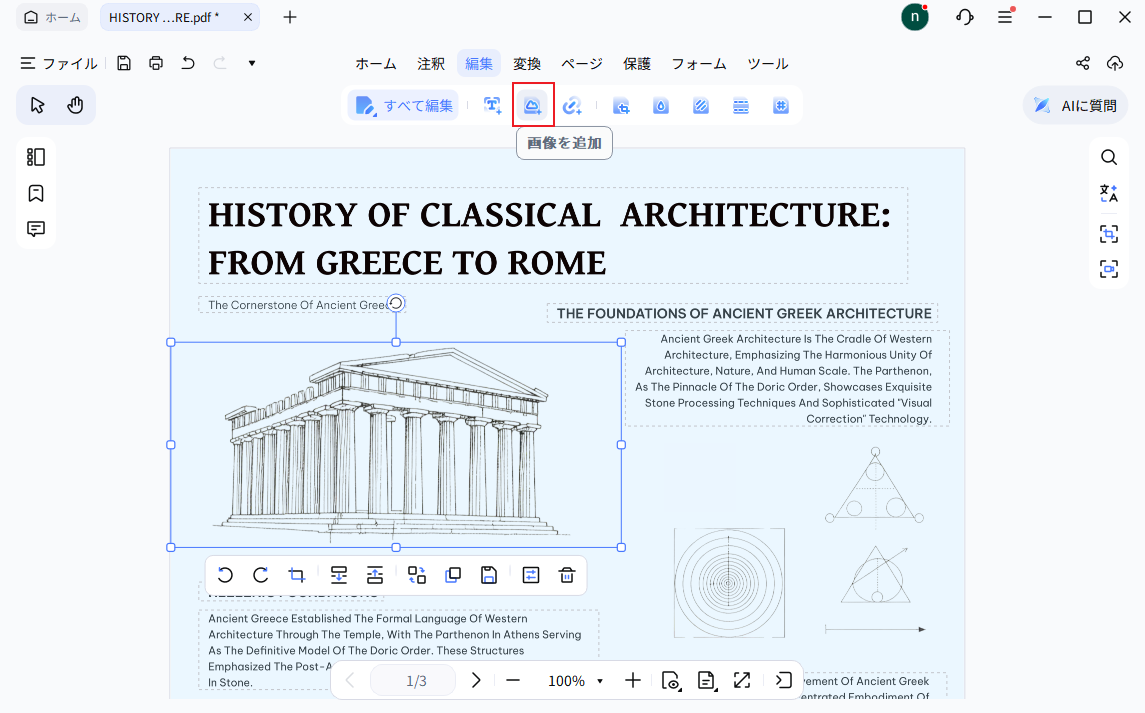1145x713 pixels.
Task: Open the Translate tool
Action: (1108, 193)
